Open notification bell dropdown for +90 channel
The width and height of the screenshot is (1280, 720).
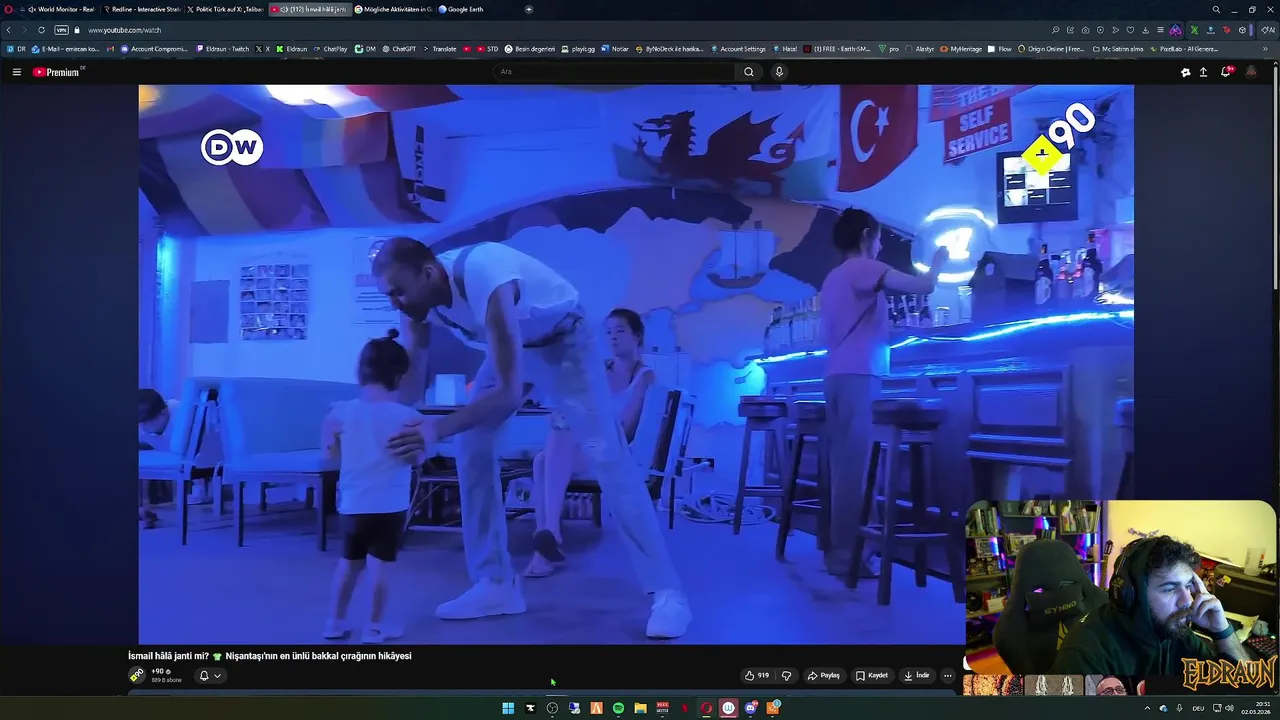[210, 675]
